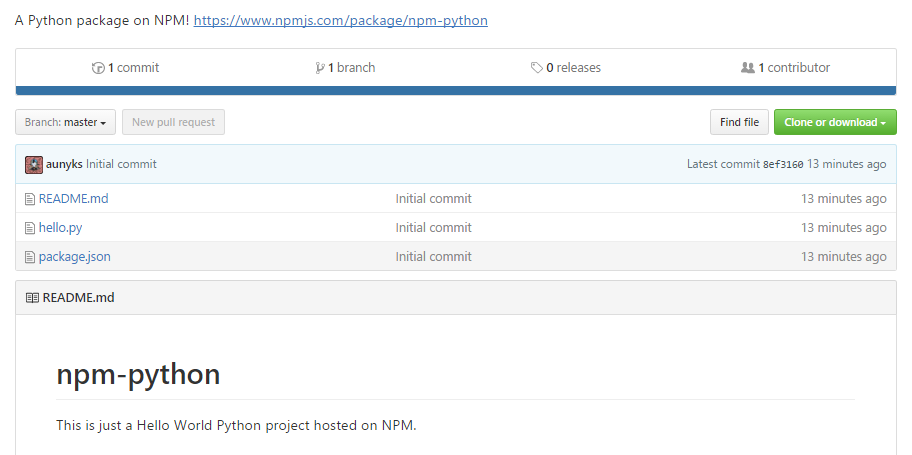912x455 pixels.
Task: Expand the Clone or download menu
Action: 835,122
